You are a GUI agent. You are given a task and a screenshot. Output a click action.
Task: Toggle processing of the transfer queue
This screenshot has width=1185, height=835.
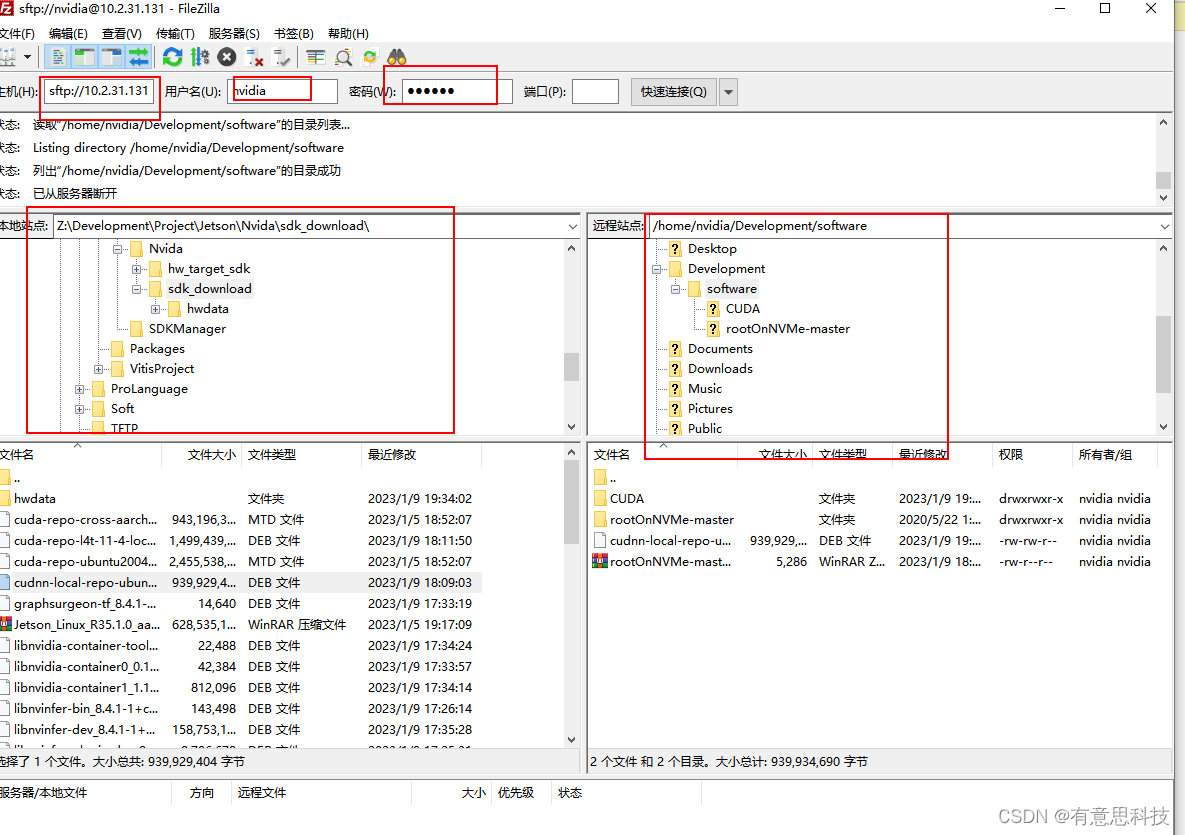tap(200, 57)
